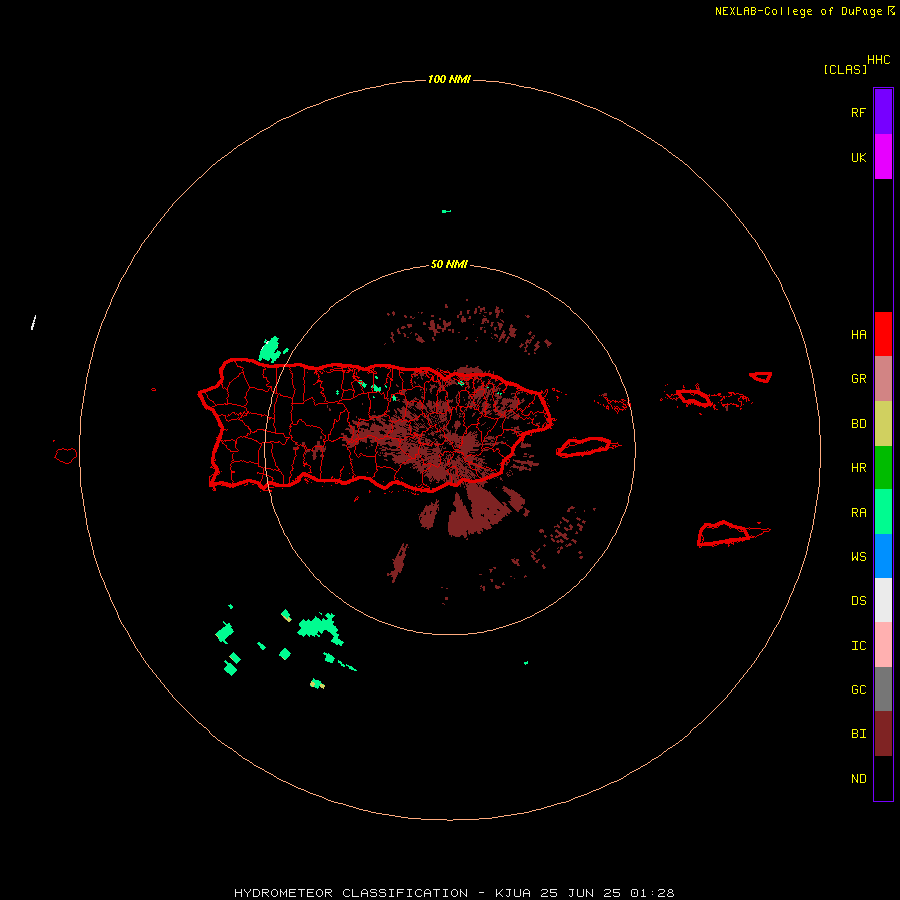The image size is (900, 900).
Task: Click the IC legend label
Action: coord(858,645)
